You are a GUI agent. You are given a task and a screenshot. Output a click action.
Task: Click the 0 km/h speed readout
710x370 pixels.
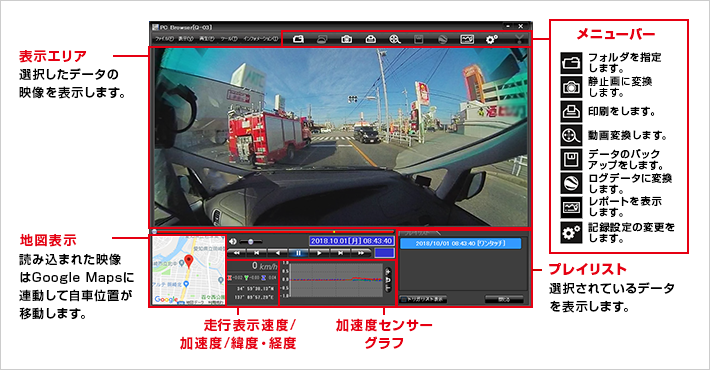click(x=264, y=266)
